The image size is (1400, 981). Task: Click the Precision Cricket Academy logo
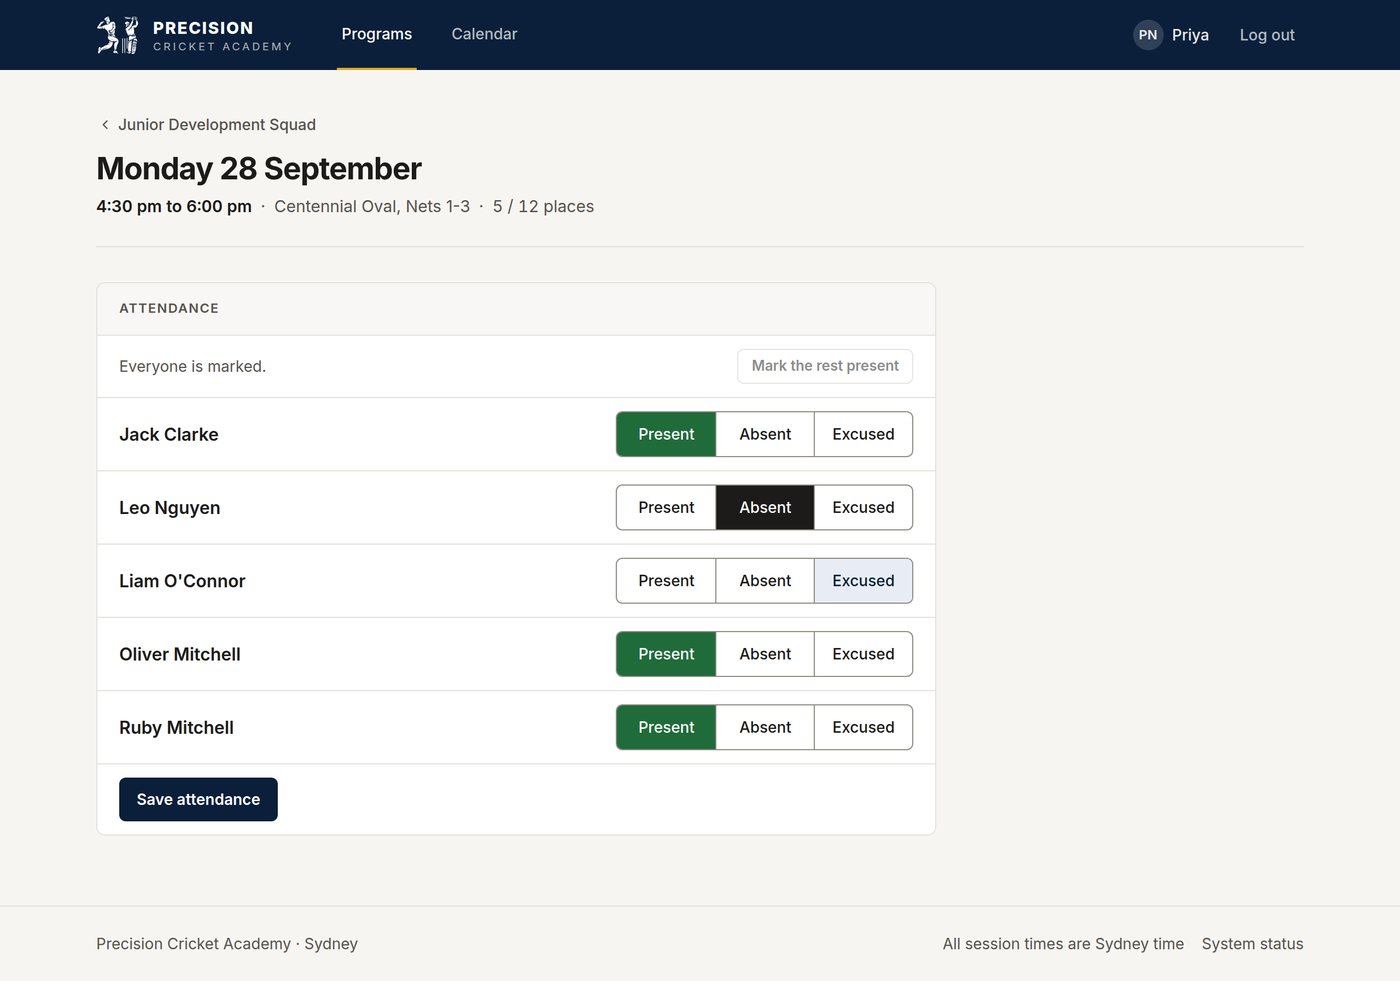coord(194,35)
